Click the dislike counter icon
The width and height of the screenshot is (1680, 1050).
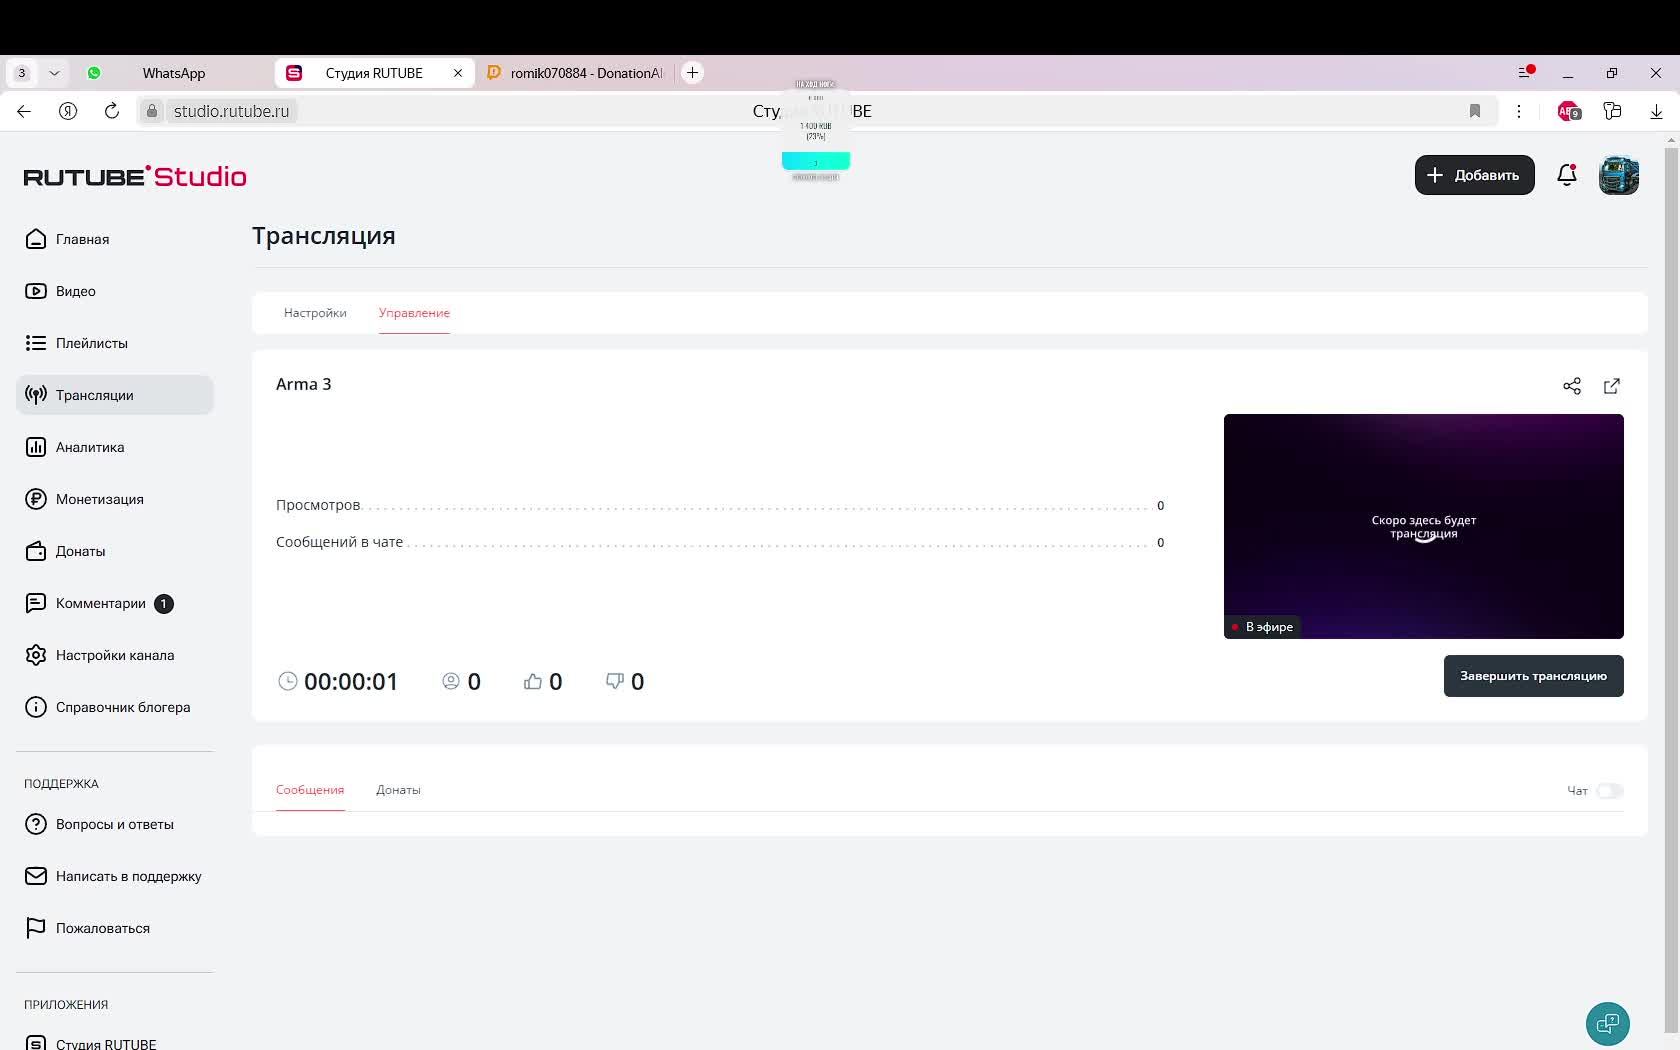(615, 681)
